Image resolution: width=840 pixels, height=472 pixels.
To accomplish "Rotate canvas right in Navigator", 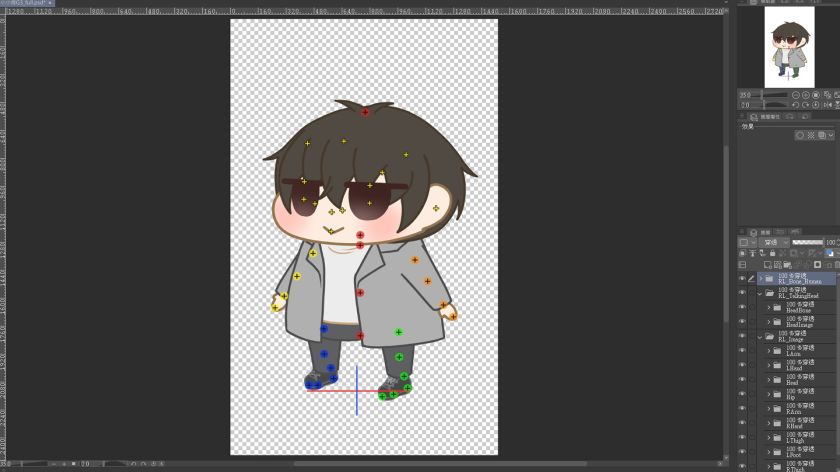I will 806,105.
